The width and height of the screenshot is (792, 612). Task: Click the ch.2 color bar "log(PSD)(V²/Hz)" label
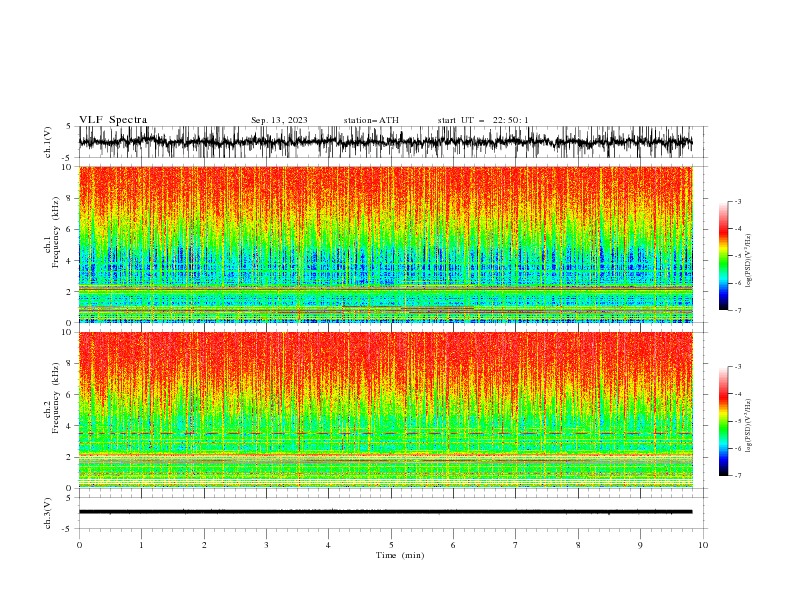click(749, 426)
